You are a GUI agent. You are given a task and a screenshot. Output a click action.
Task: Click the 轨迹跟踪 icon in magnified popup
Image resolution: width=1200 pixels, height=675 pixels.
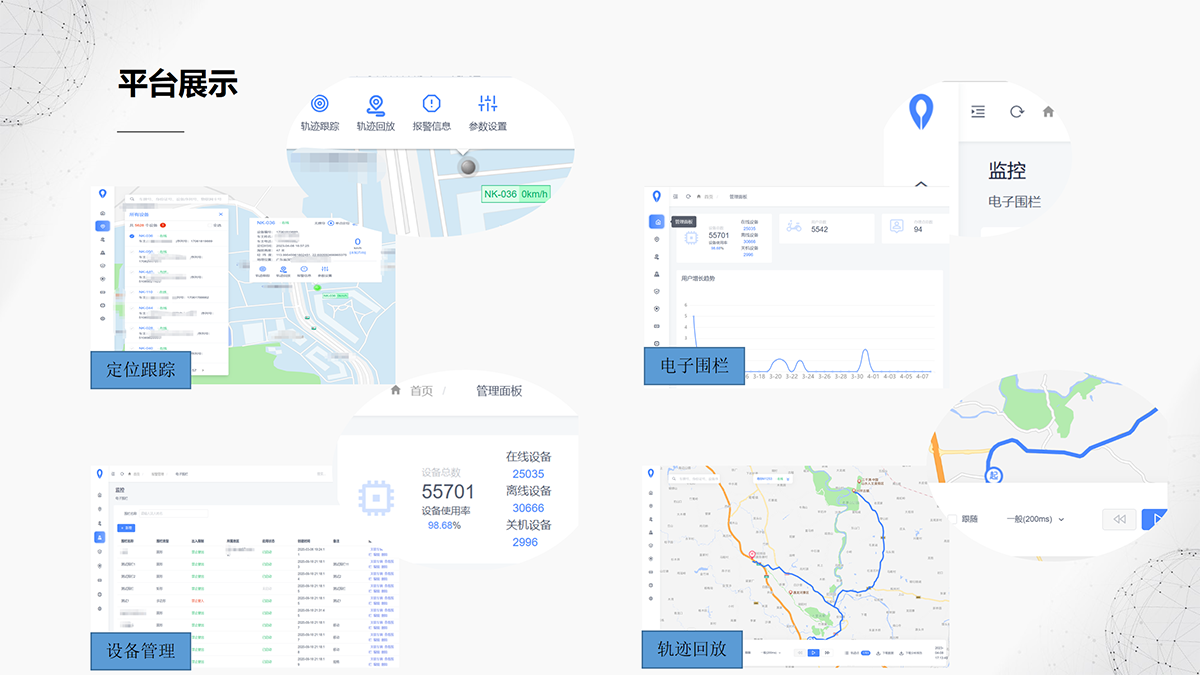tap(320, 104)
